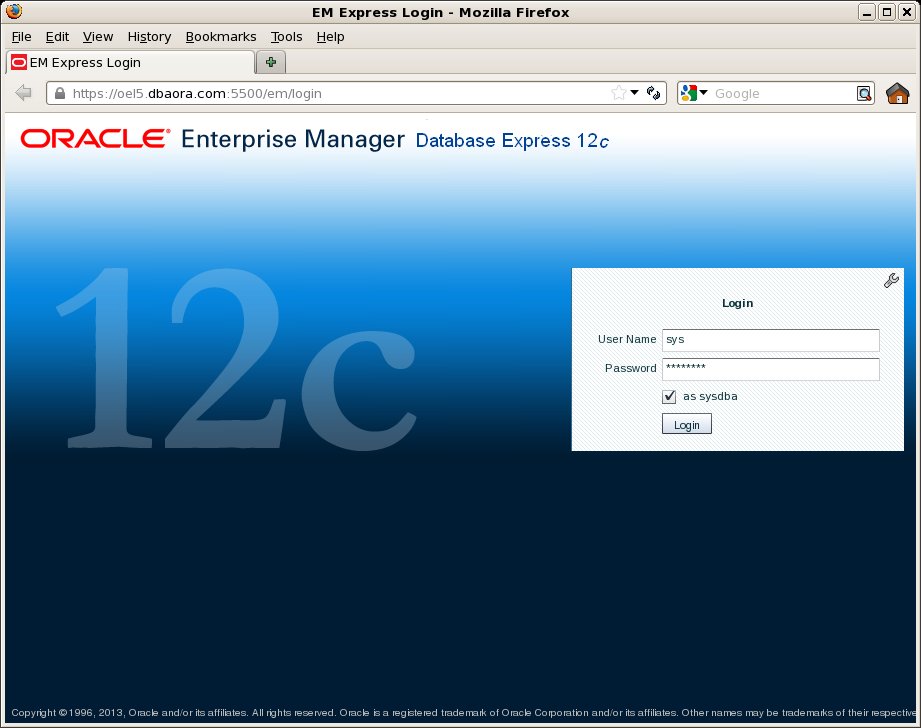This screenshot has height=728, width=921.
Task: Bookmark this page with the star icon
Action: click(619, 93)
